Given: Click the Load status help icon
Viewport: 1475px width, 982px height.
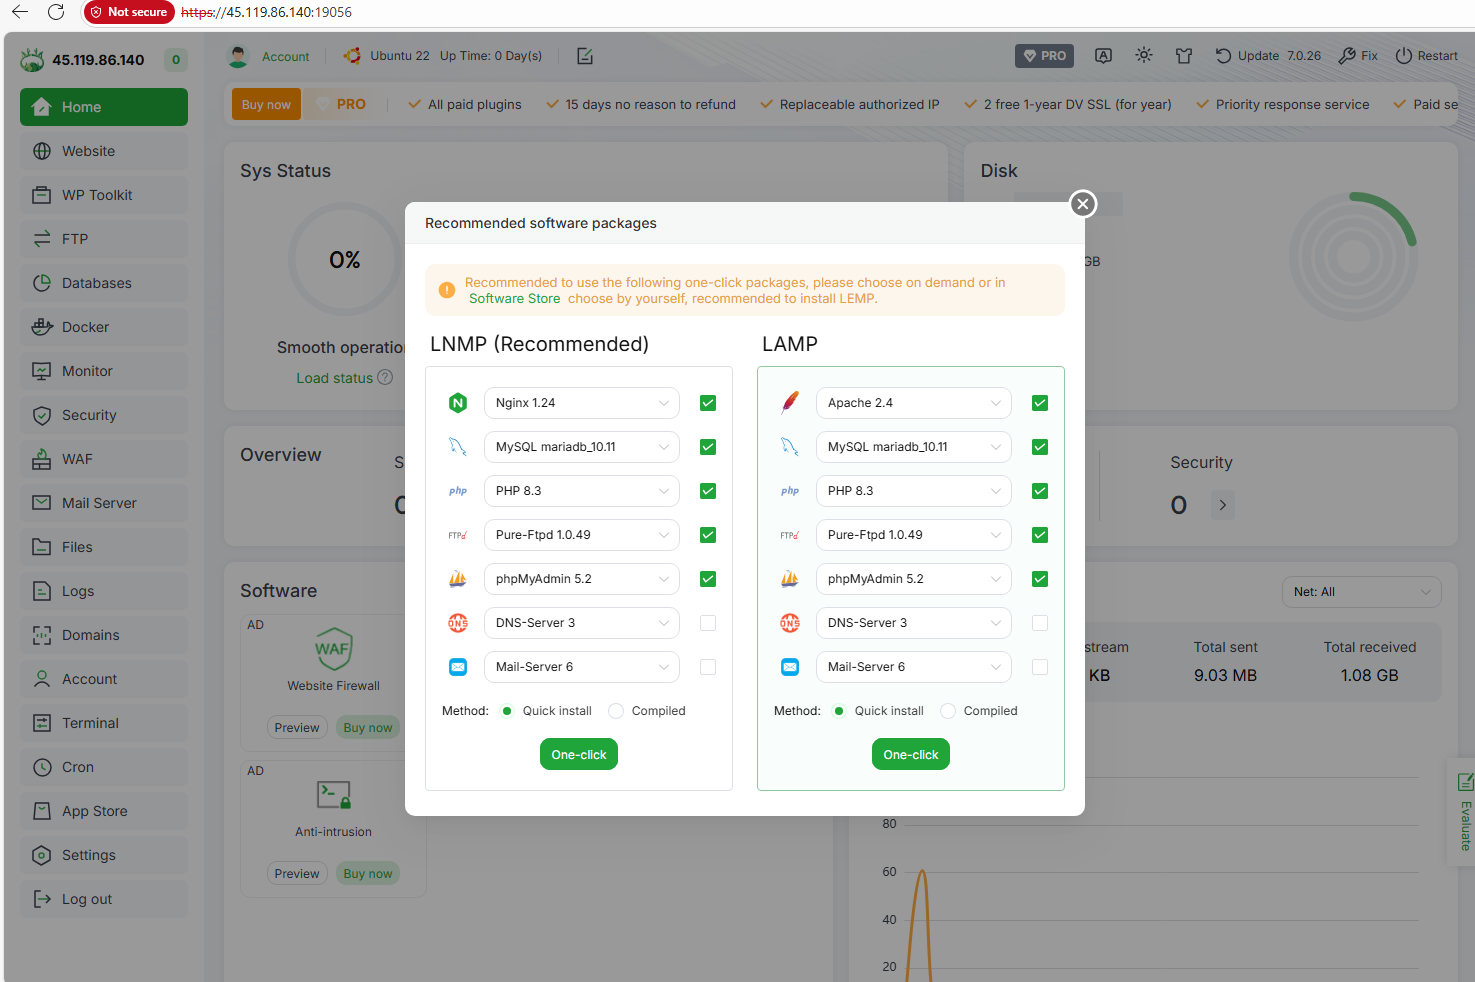Looking at the screenshot, I should [x=385, y=378].
